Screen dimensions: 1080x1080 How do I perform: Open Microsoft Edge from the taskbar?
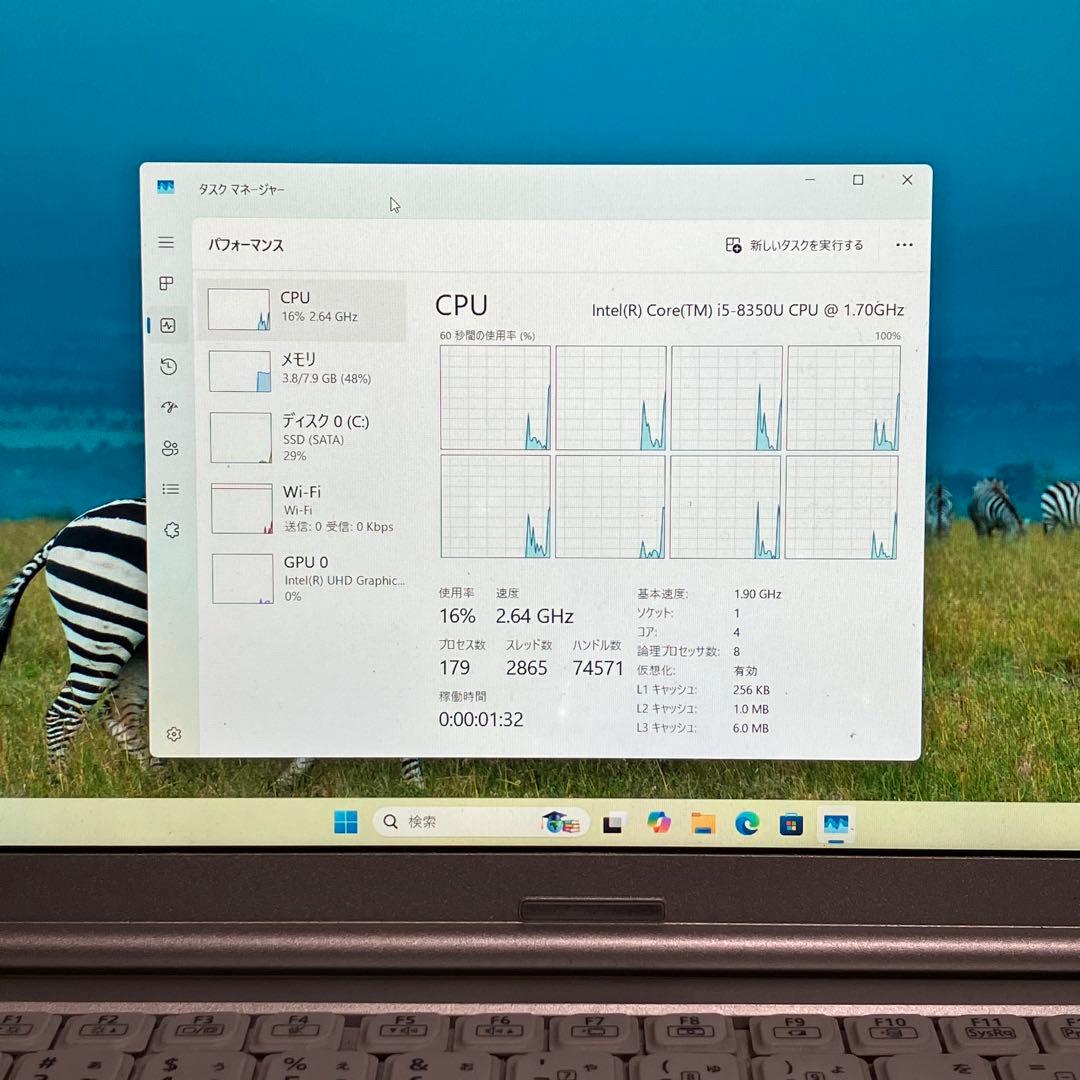click(747, 824)
